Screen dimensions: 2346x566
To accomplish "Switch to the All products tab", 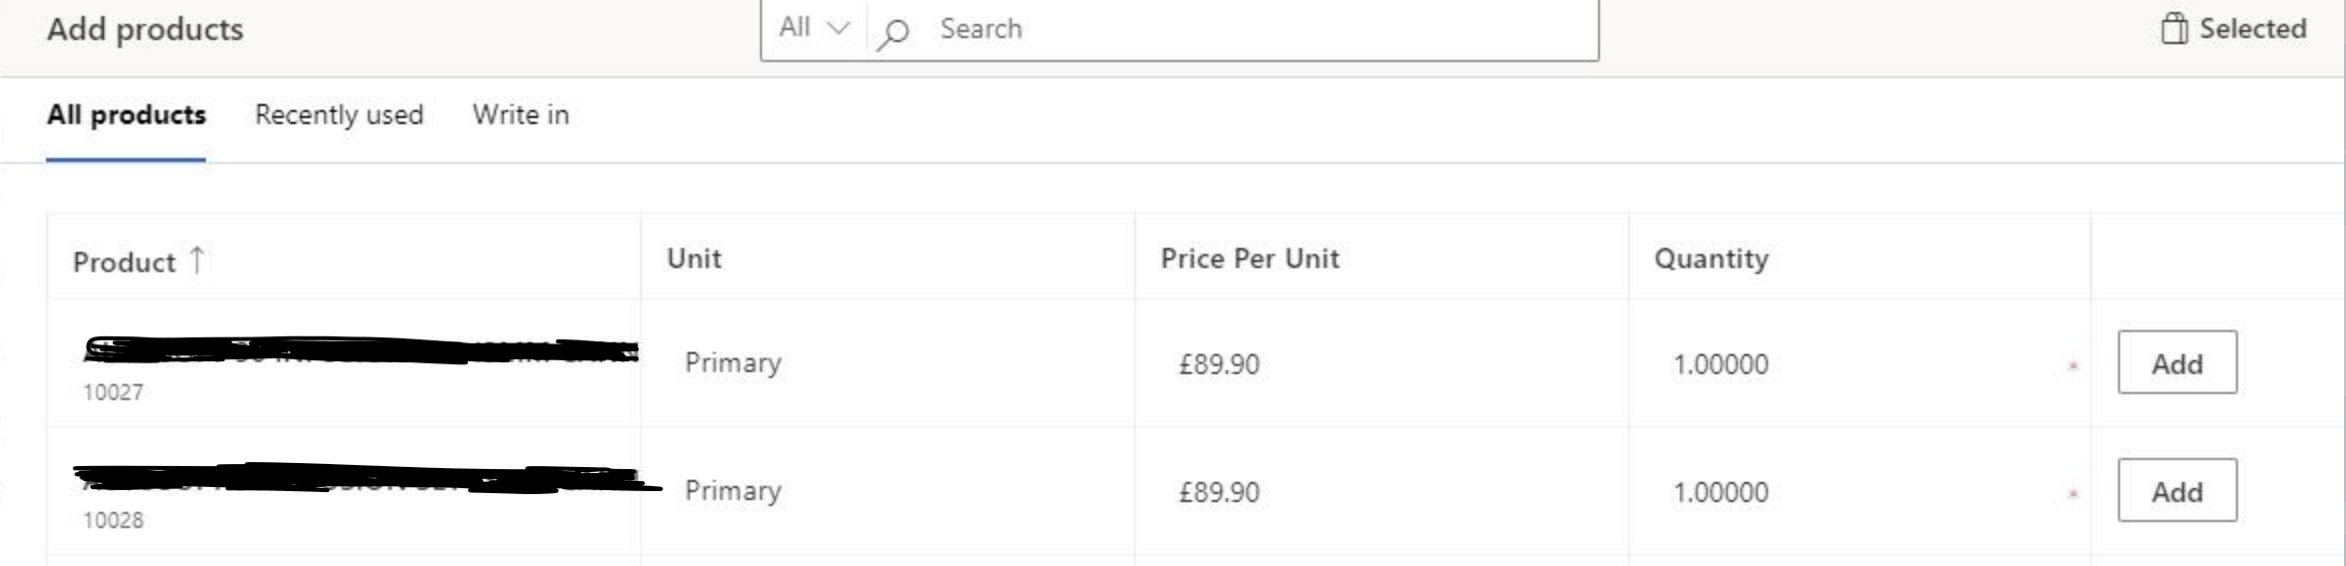I will (x=126, y=115).
